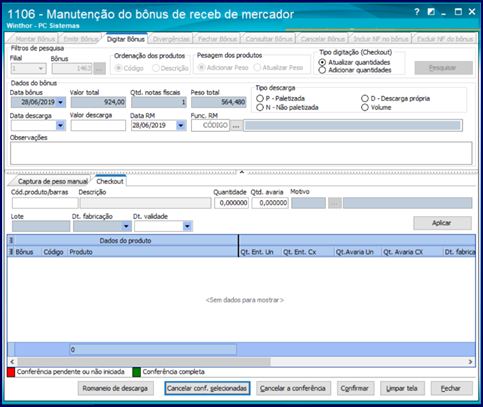Open Excluir NF do bônus tab

(x=445, y=39)
